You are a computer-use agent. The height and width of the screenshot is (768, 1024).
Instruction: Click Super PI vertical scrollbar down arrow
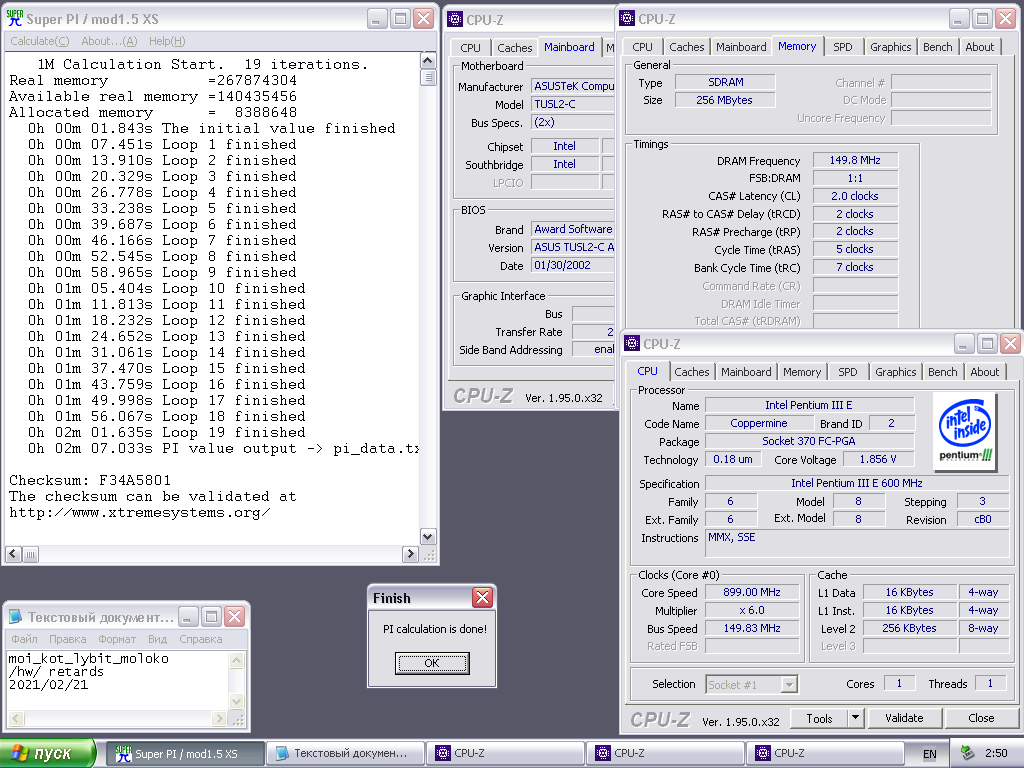point(428,537)
